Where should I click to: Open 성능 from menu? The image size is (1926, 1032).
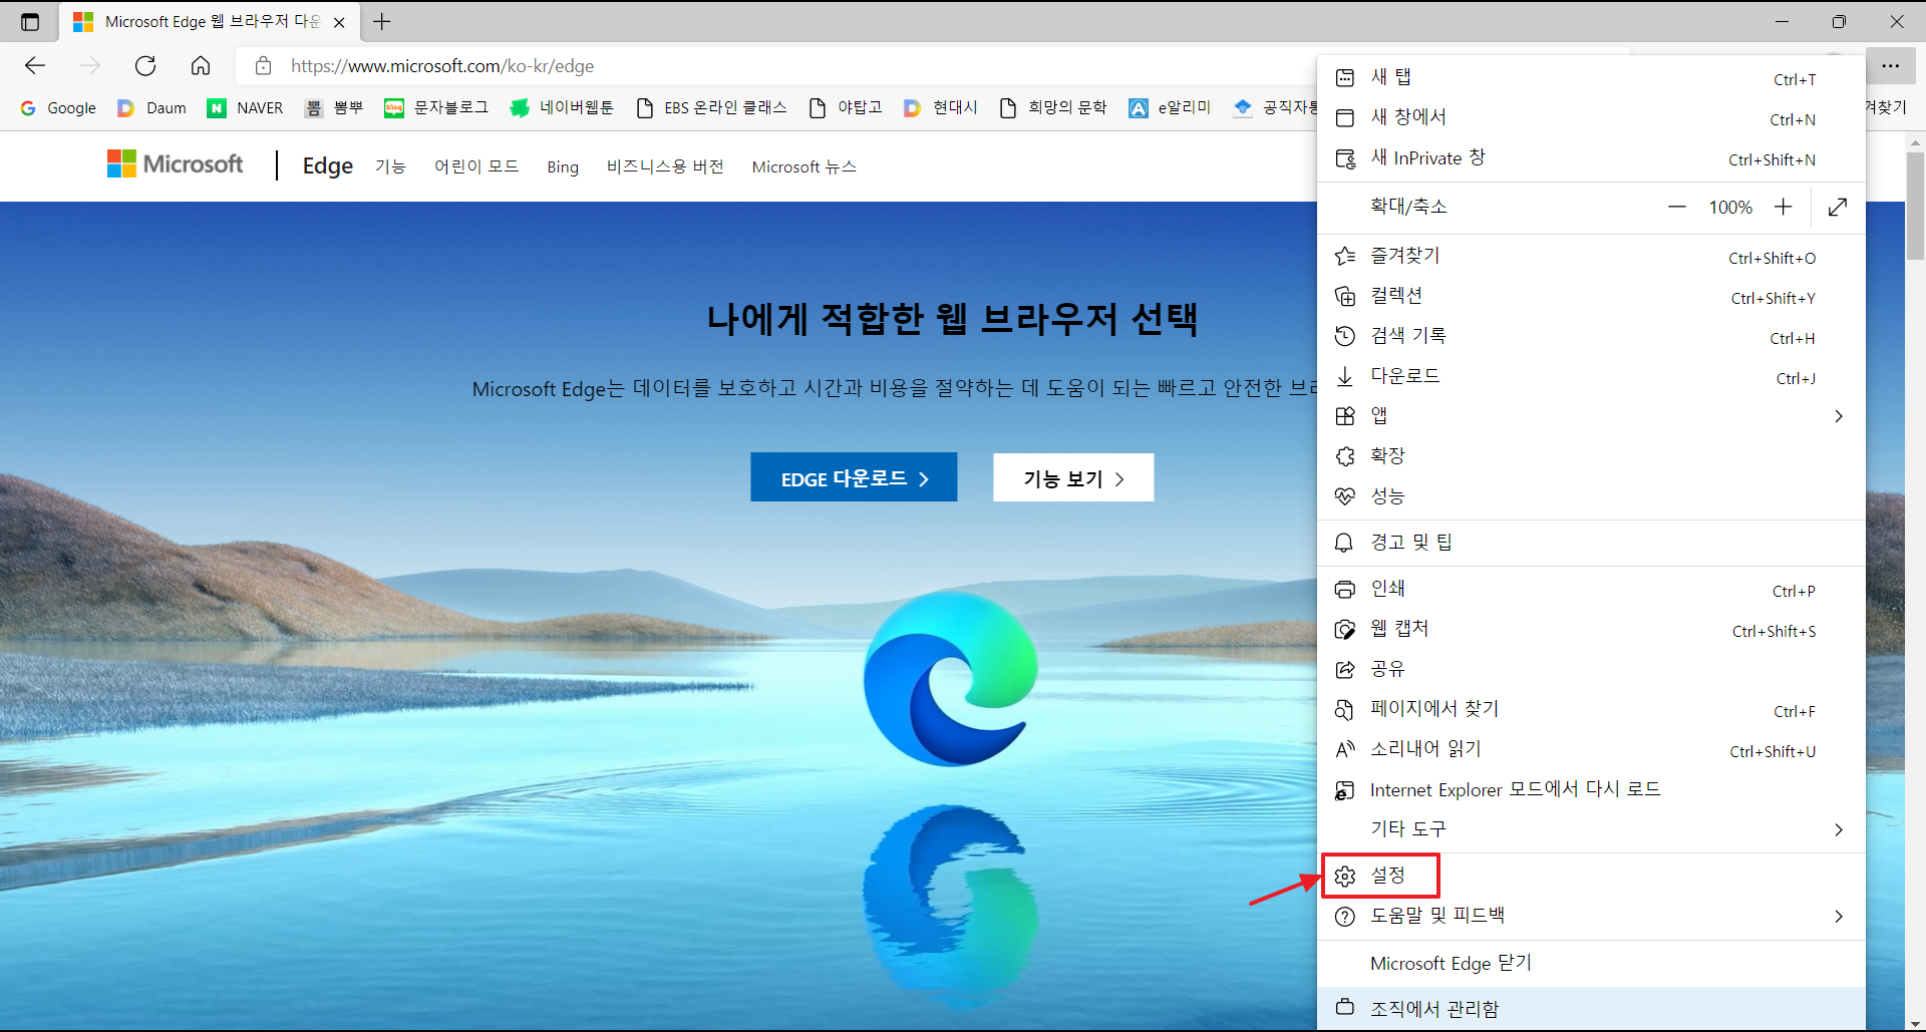[1591, 496]
